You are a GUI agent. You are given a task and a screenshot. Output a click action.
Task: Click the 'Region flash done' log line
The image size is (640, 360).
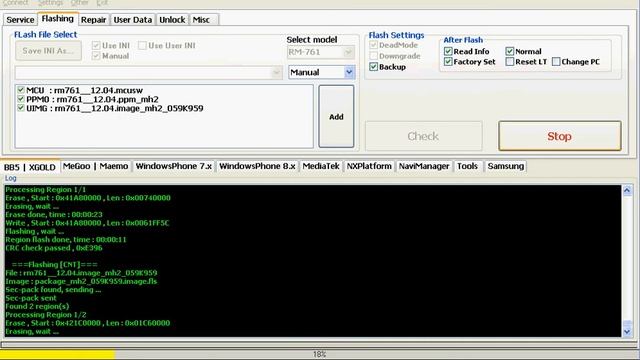click(x=66, y=240)
